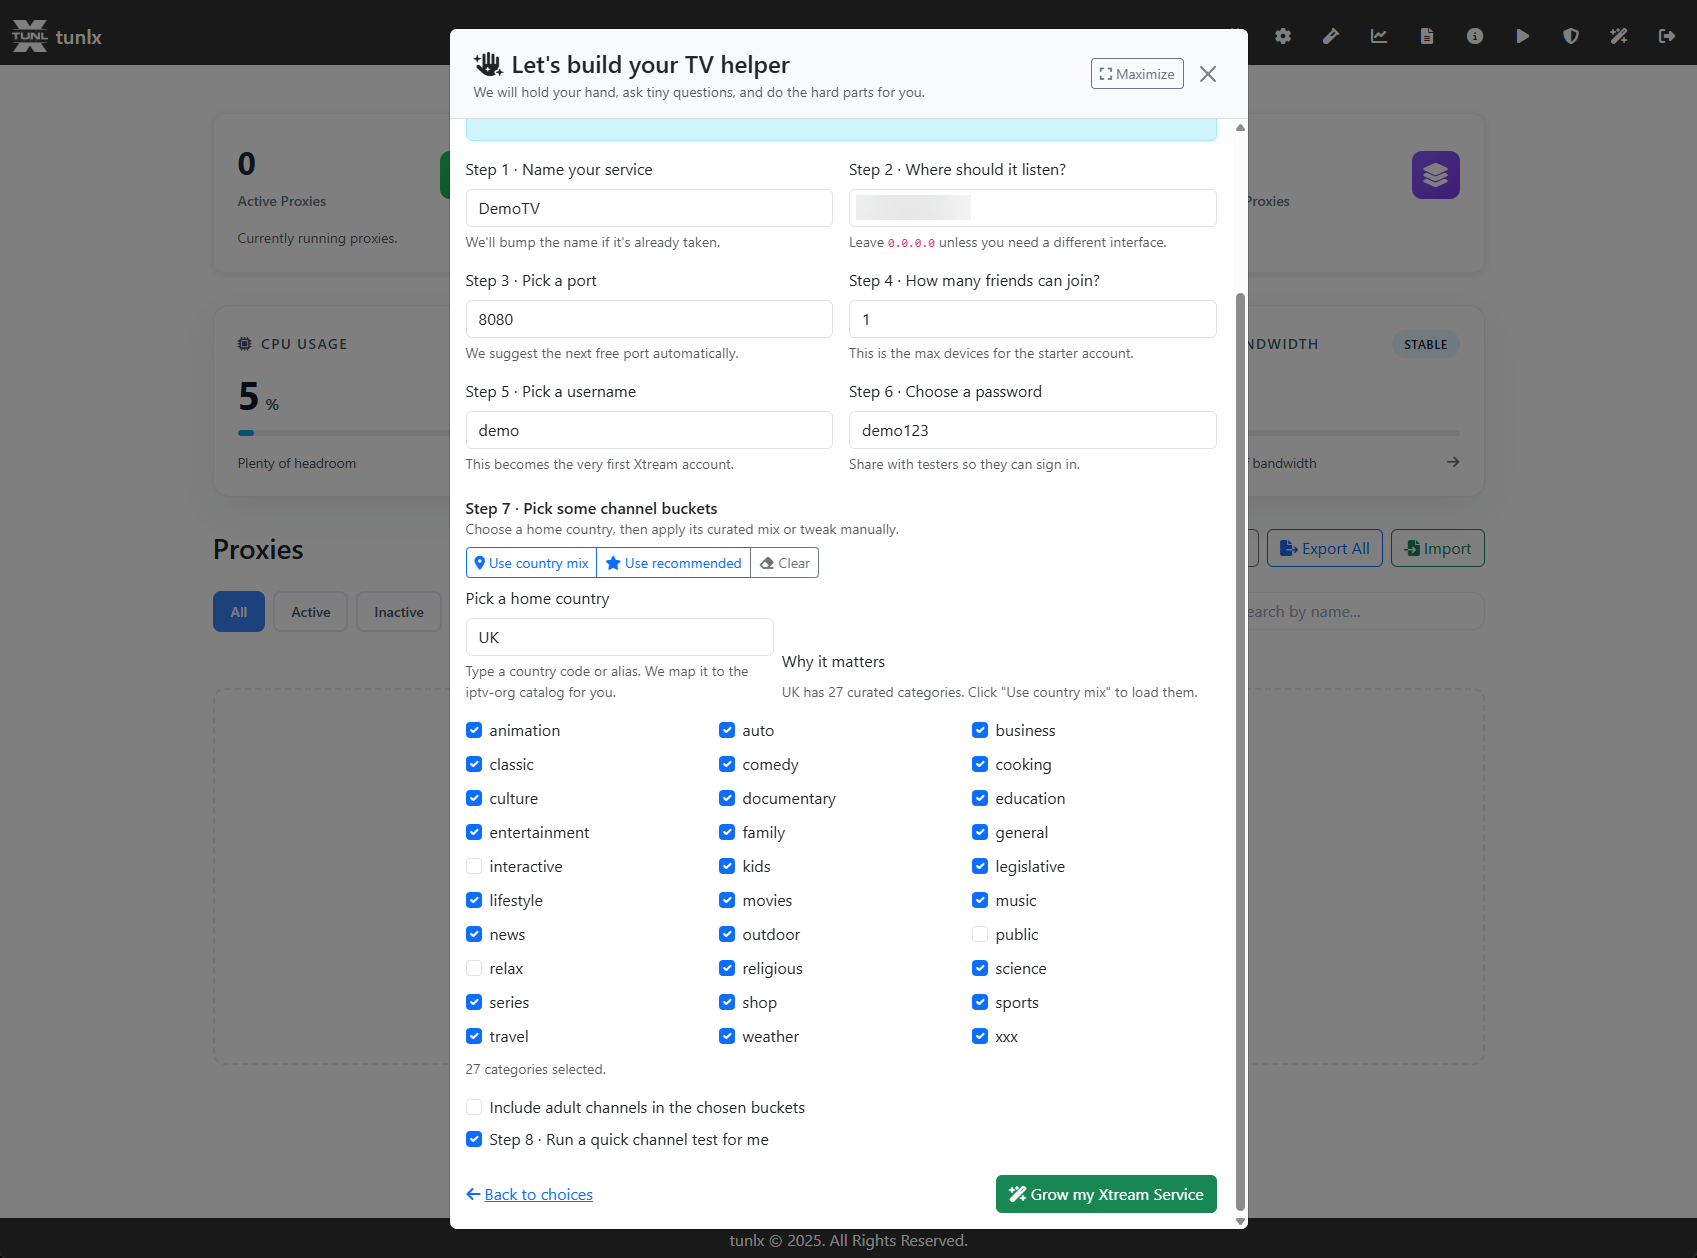Click the purple Proxies stack icon
Image resolution: width=1697 pixels, height=1258 pixels.
coord(1435,174)
